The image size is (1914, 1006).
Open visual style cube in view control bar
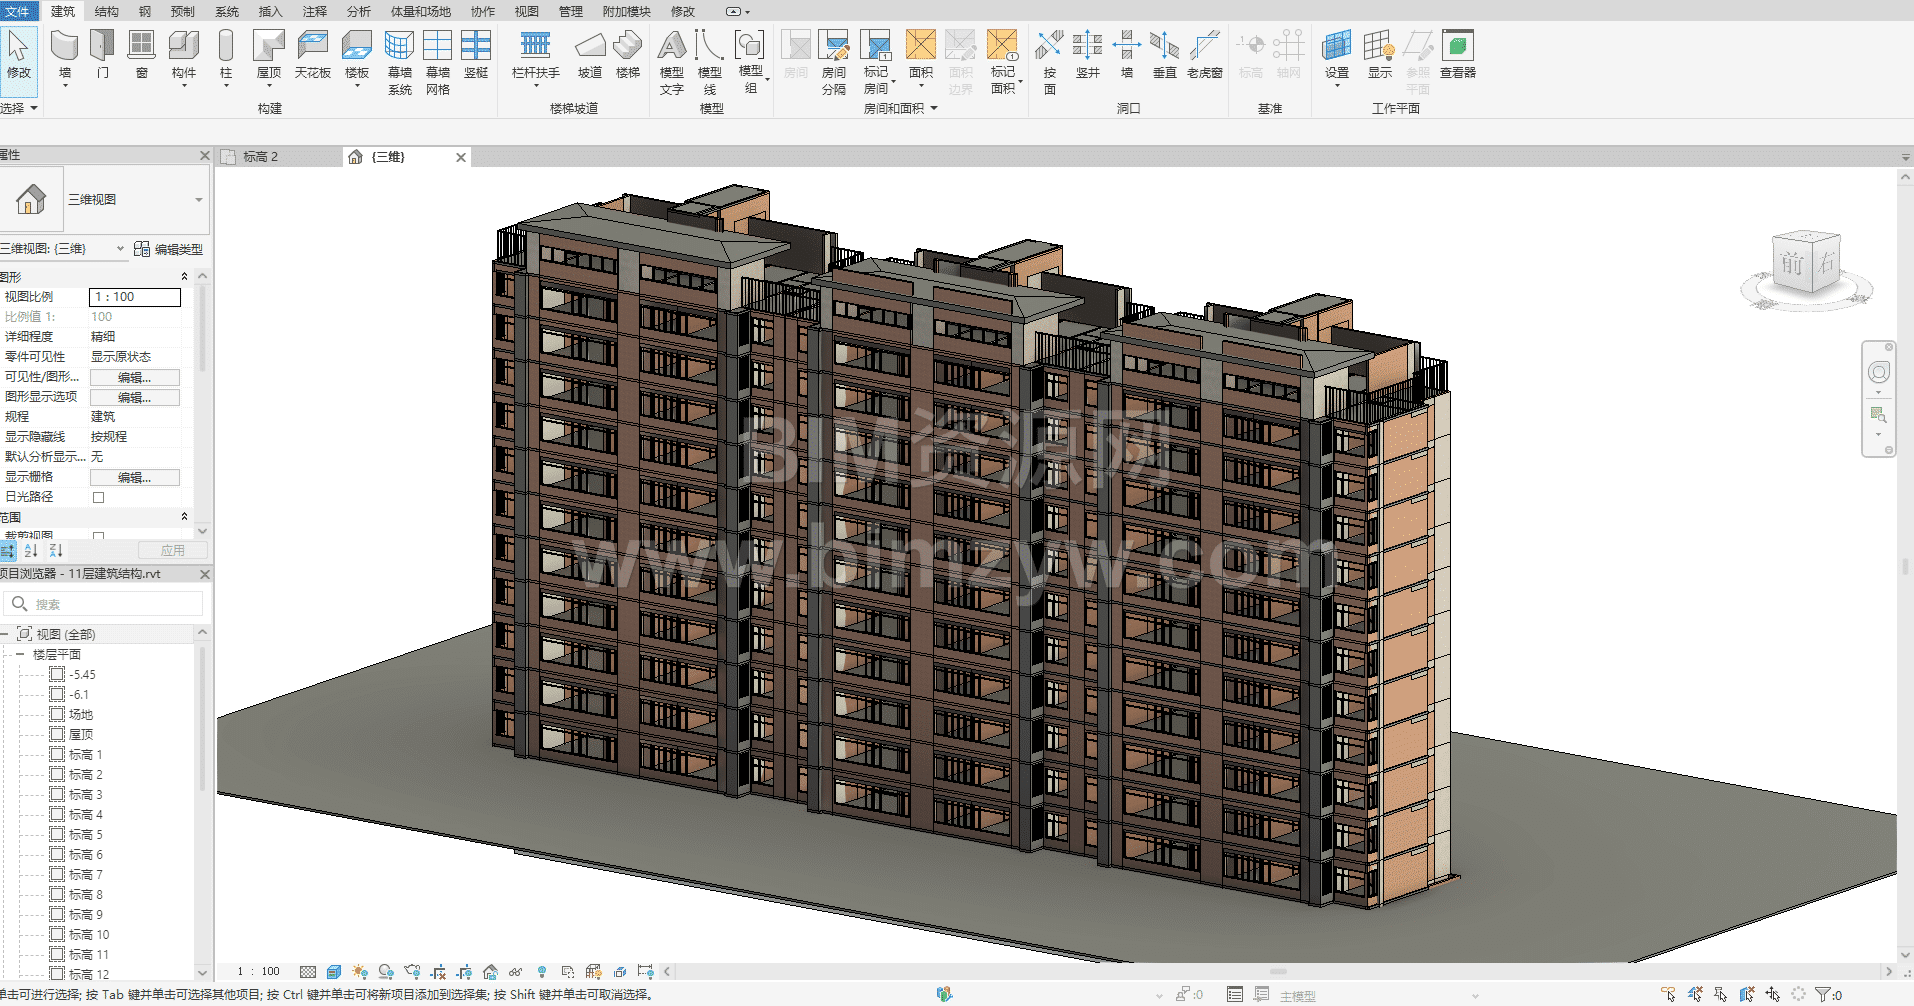coord(334,972)
